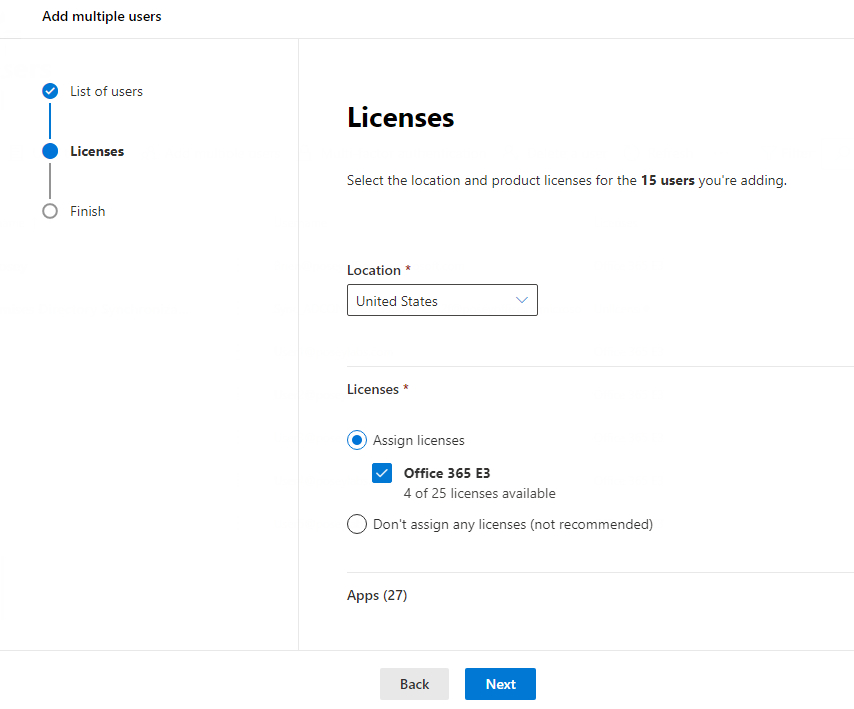Viewport: 854px width, 709px height.
Task: Click the Location dropdown chevron arrow
Action: [522, 300]
